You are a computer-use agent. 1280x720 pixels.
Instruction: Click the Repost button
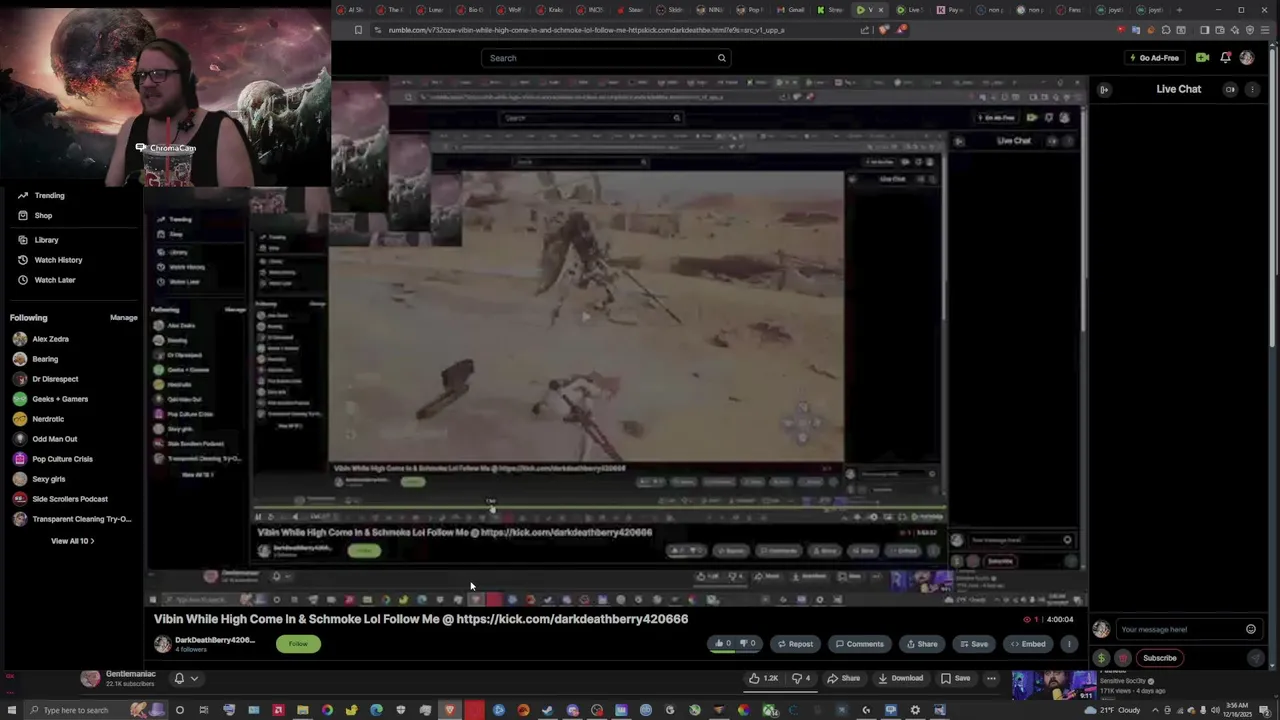coord(795,644)
